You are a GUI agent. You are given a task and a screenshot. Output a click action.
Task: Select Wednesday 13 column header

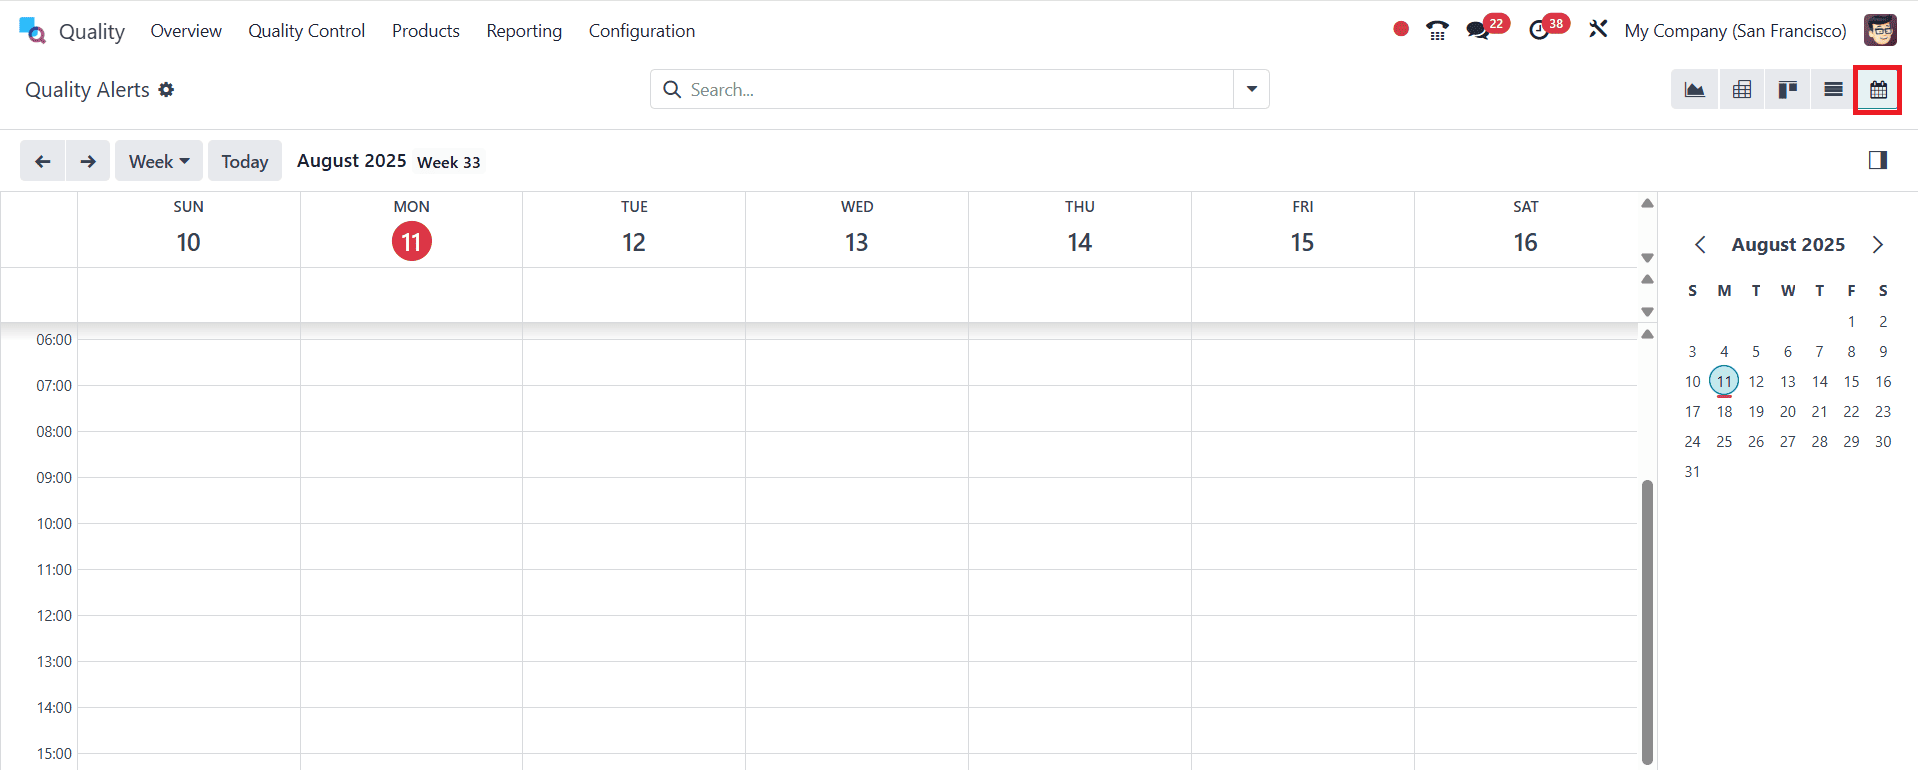(857, 230)
